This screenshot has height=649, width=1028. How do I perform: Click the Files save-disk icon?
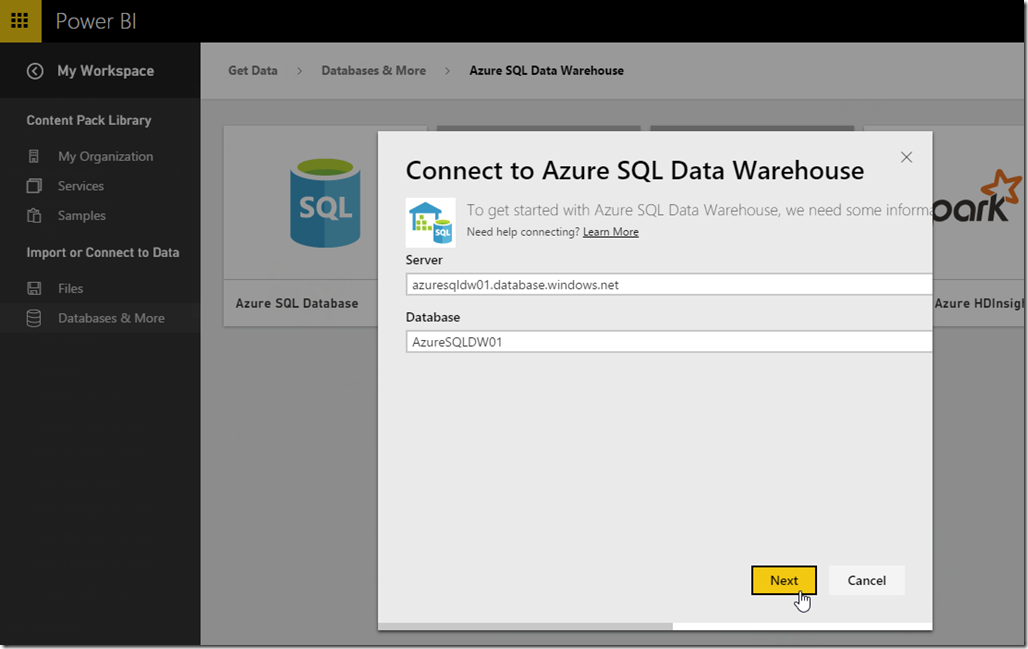tap(34, 288)
